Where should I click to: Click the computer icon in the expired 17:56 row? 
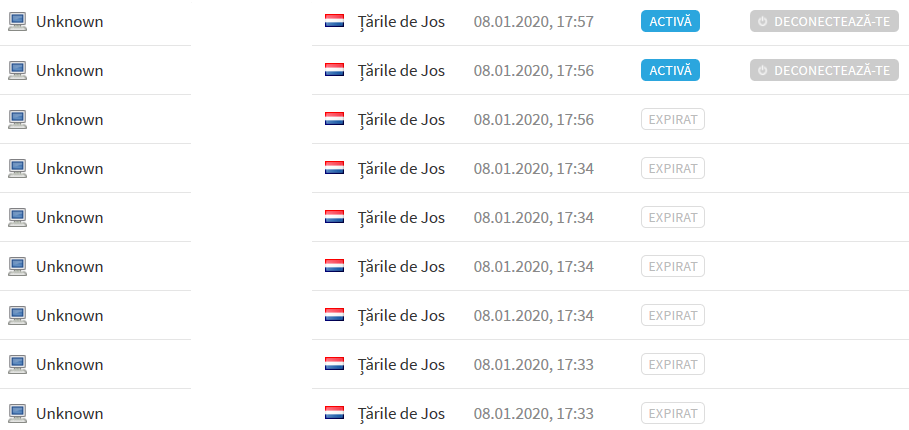click(x=17, y=119)
